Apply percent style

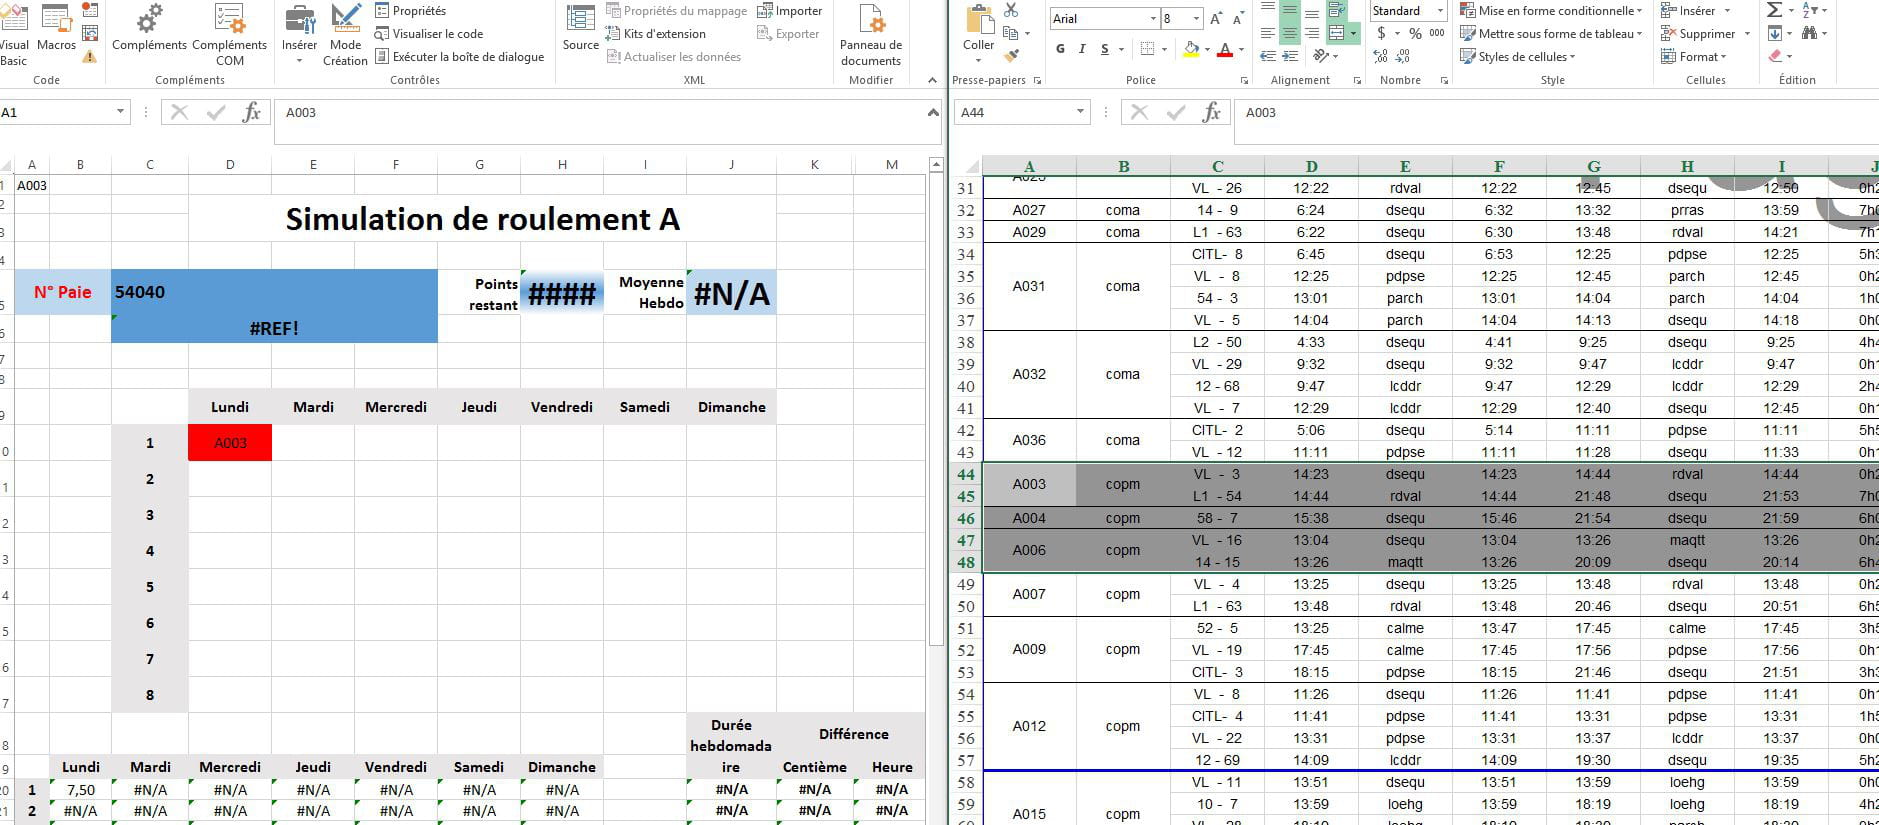(1415, 33)
